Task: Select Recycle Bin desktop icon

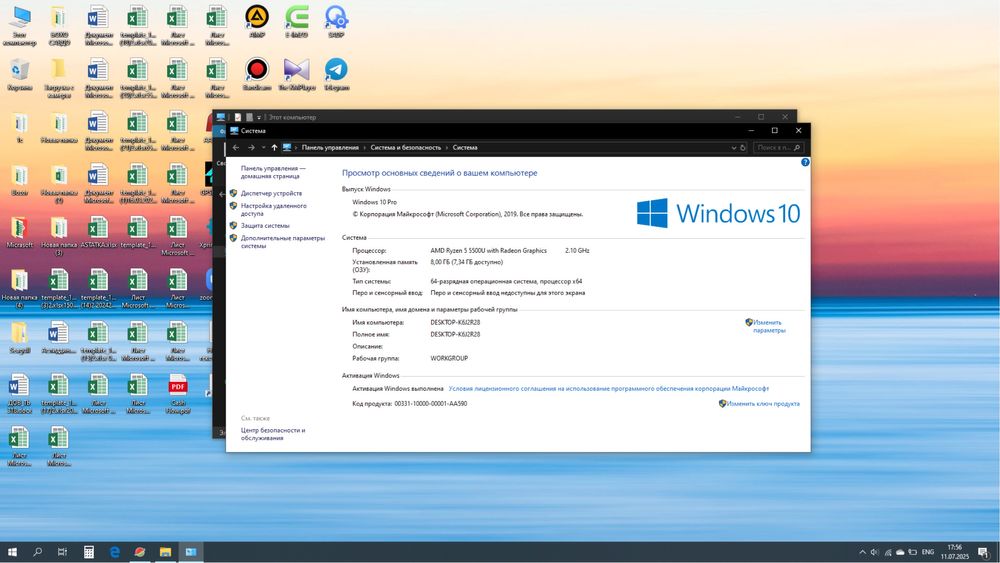Action: [x=20, y=75]
